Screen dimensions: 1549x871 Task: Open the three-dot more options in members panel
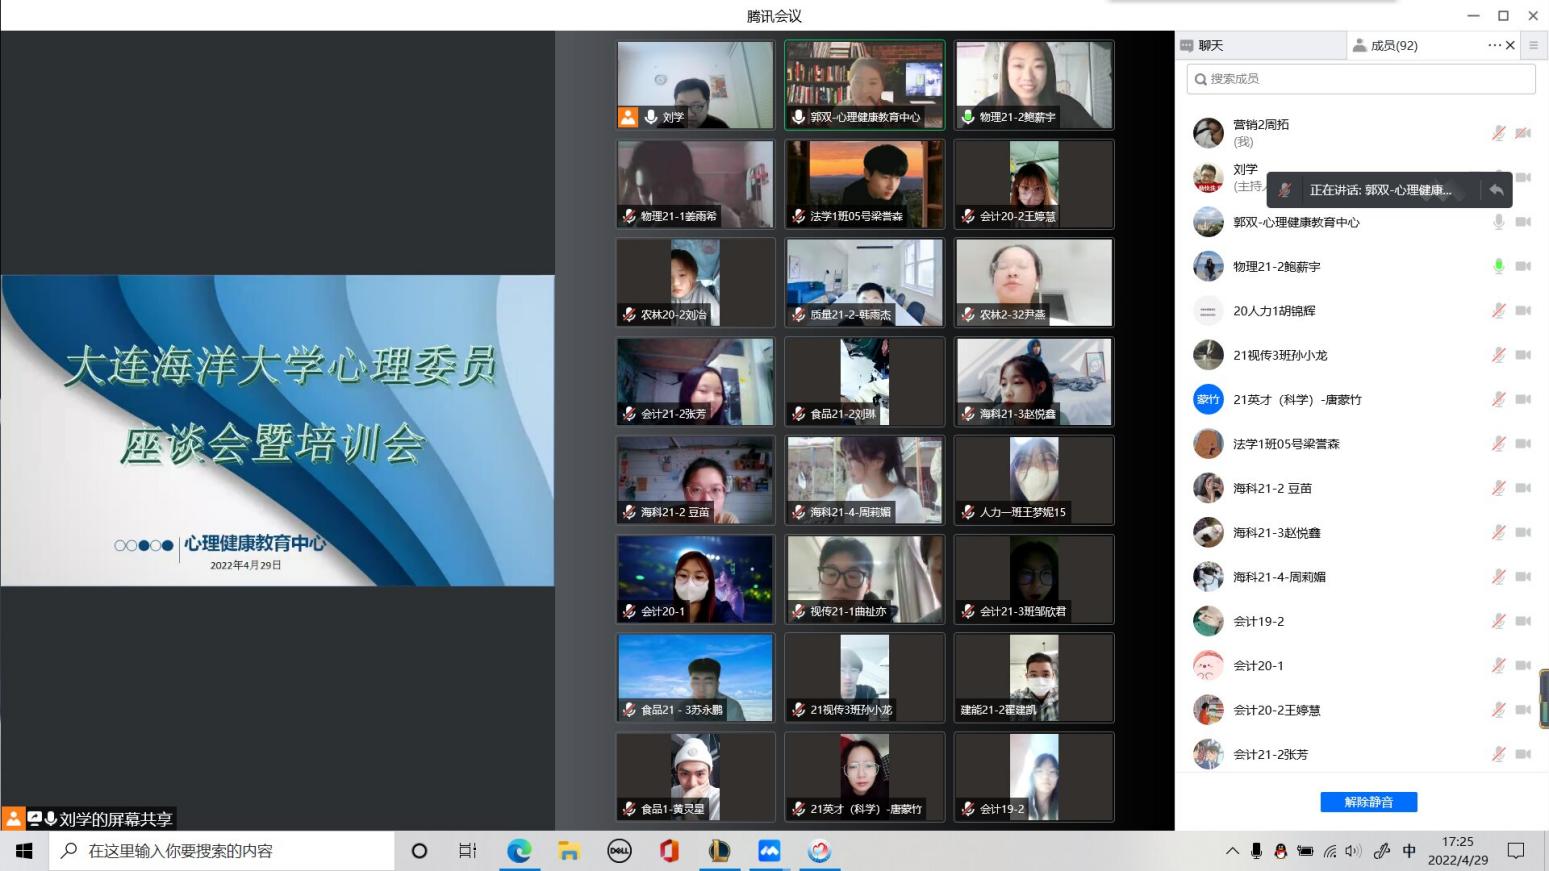(1494, 45)
